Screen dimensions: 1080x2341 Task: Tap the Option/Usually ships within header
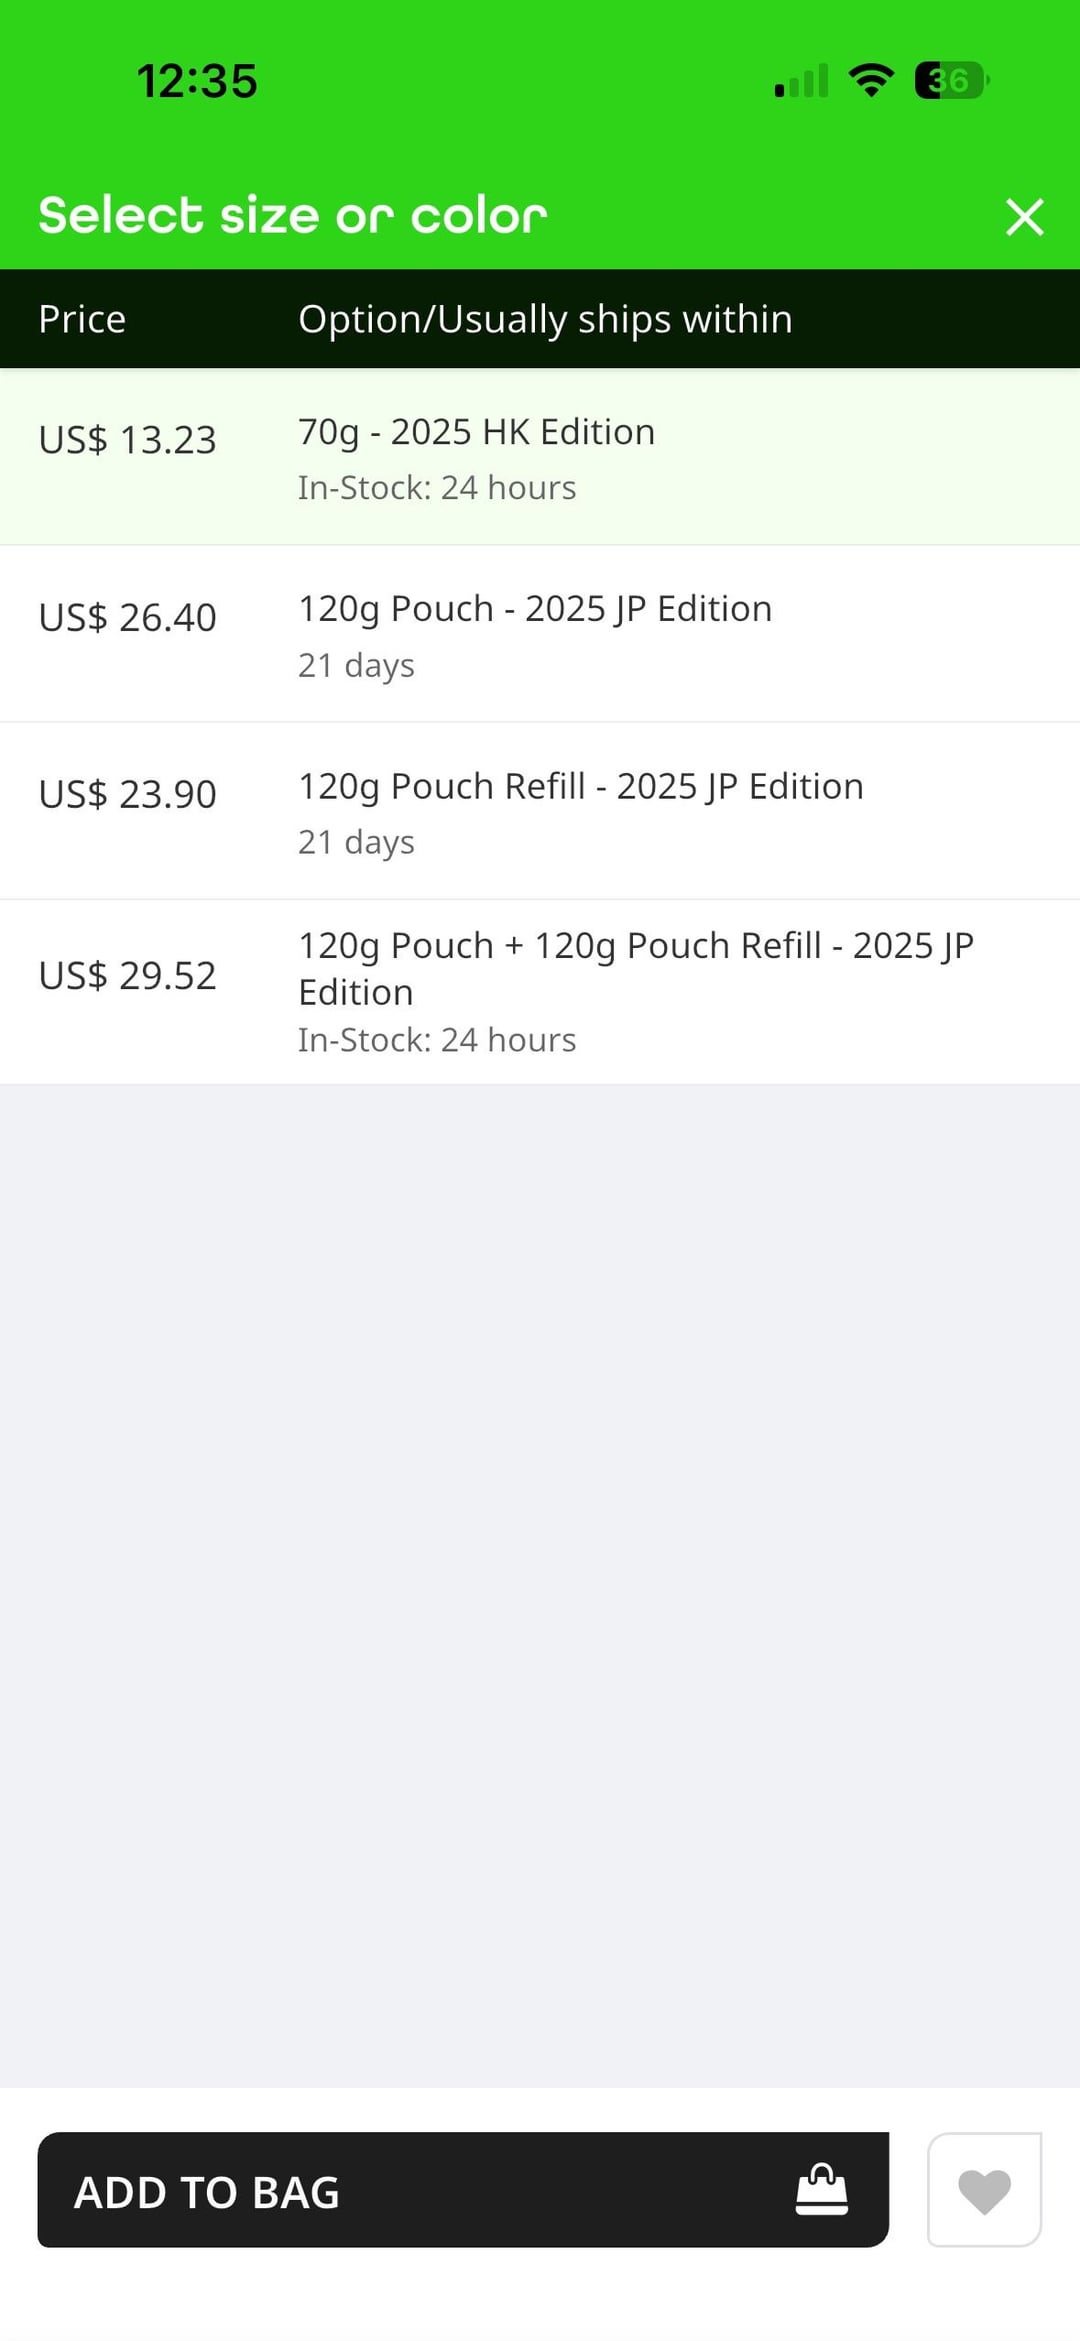[545, 319]
